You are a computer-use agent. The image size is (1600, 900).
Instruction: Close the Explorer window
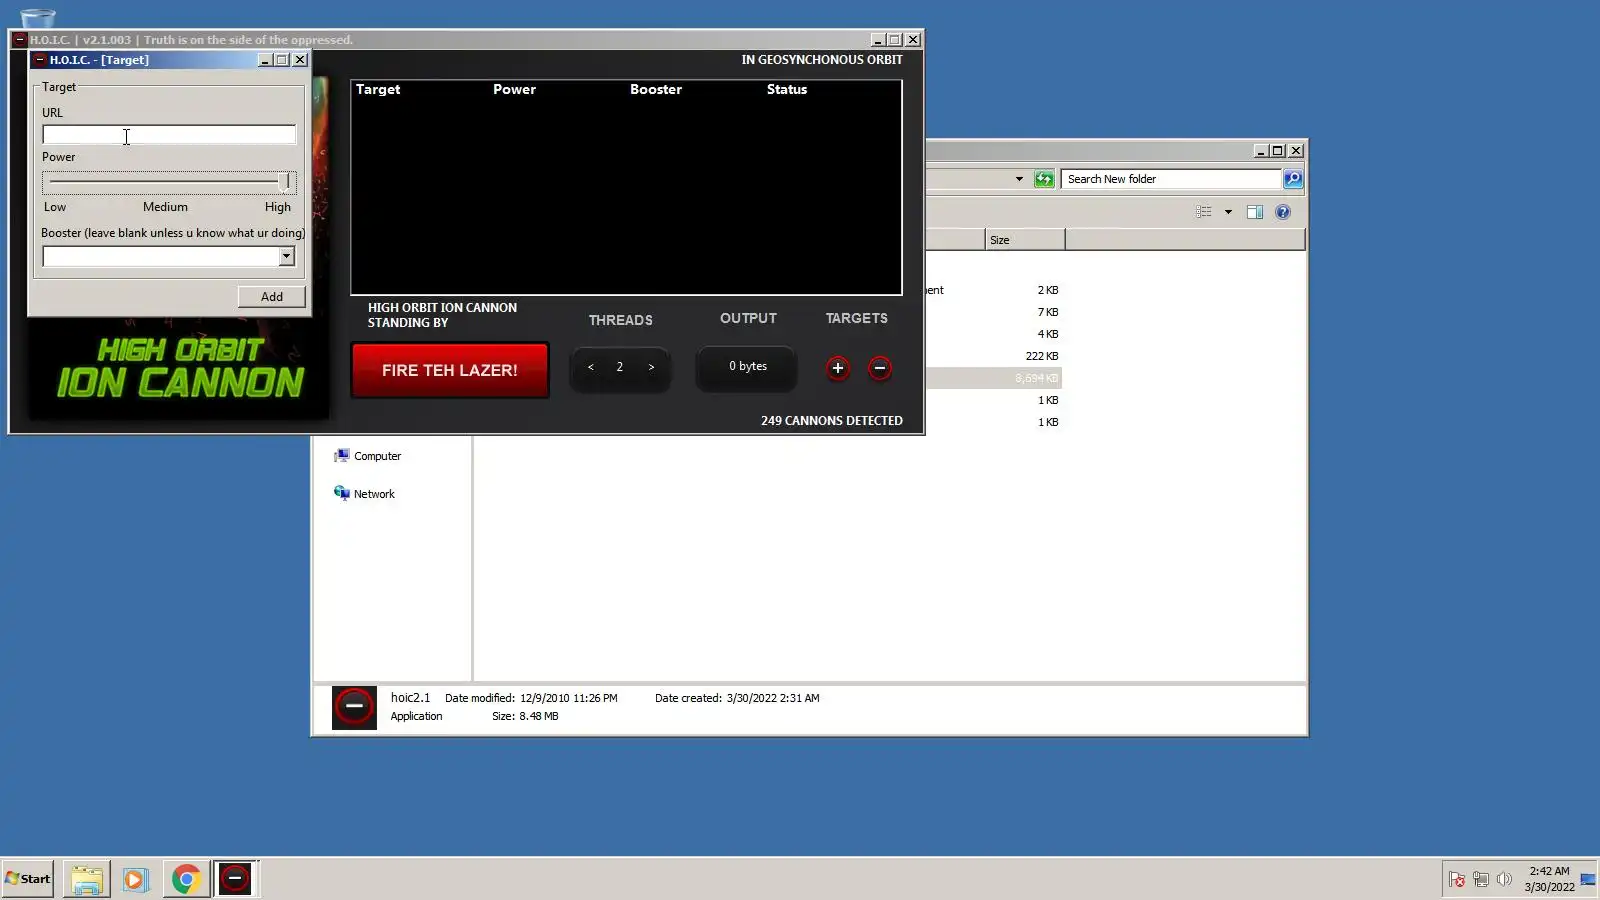(x=1296, y=151)
